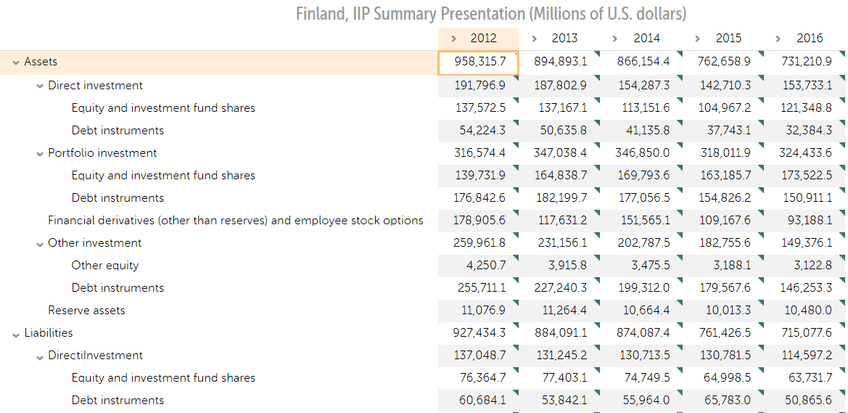The height and width of the screenshot is (413, 848).
Task: Expand the 2013 column header arrow
Action: (535, 38)
